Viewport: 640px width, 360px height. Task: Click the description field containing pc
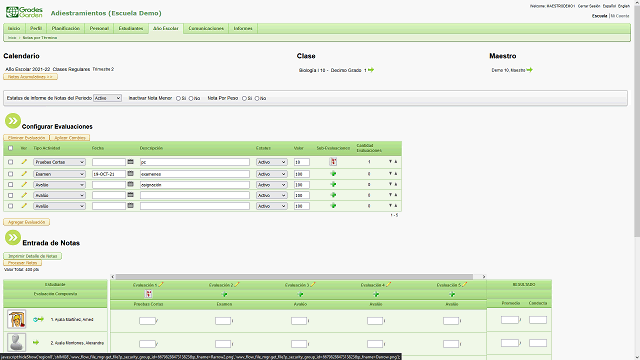195,162
